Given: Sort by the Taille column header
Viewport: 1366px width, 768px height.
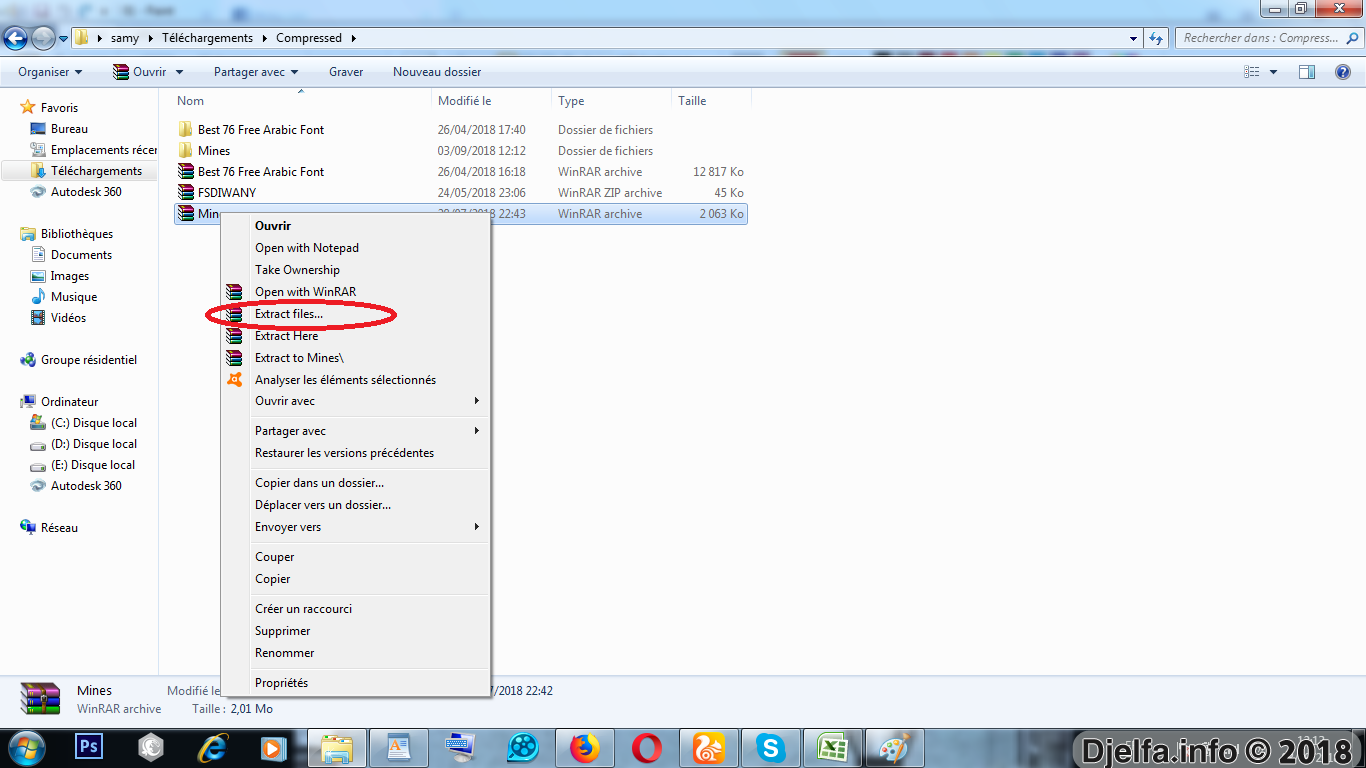Looking at the screenshot, I should [x=692, y=101].
